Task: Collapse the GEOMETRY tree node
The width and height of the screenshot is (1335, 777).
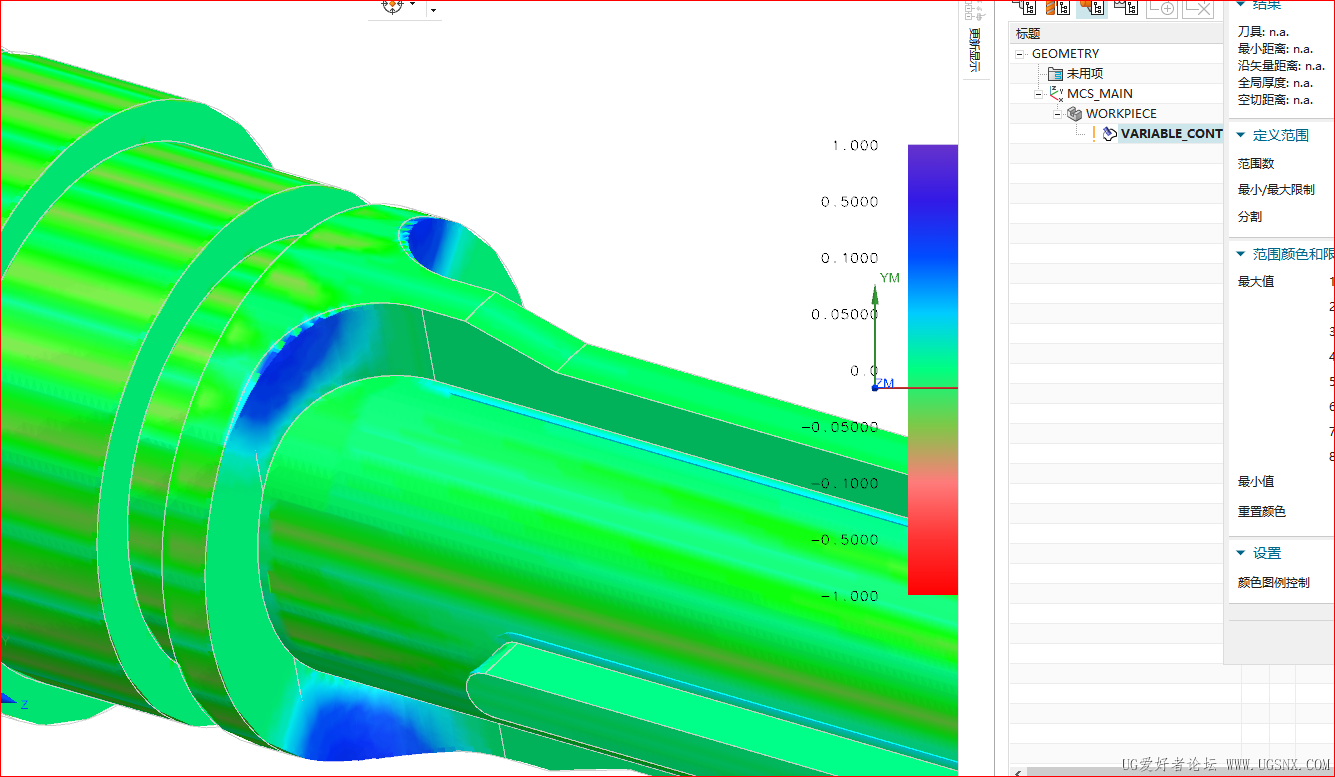Action: click(1020, 54)
